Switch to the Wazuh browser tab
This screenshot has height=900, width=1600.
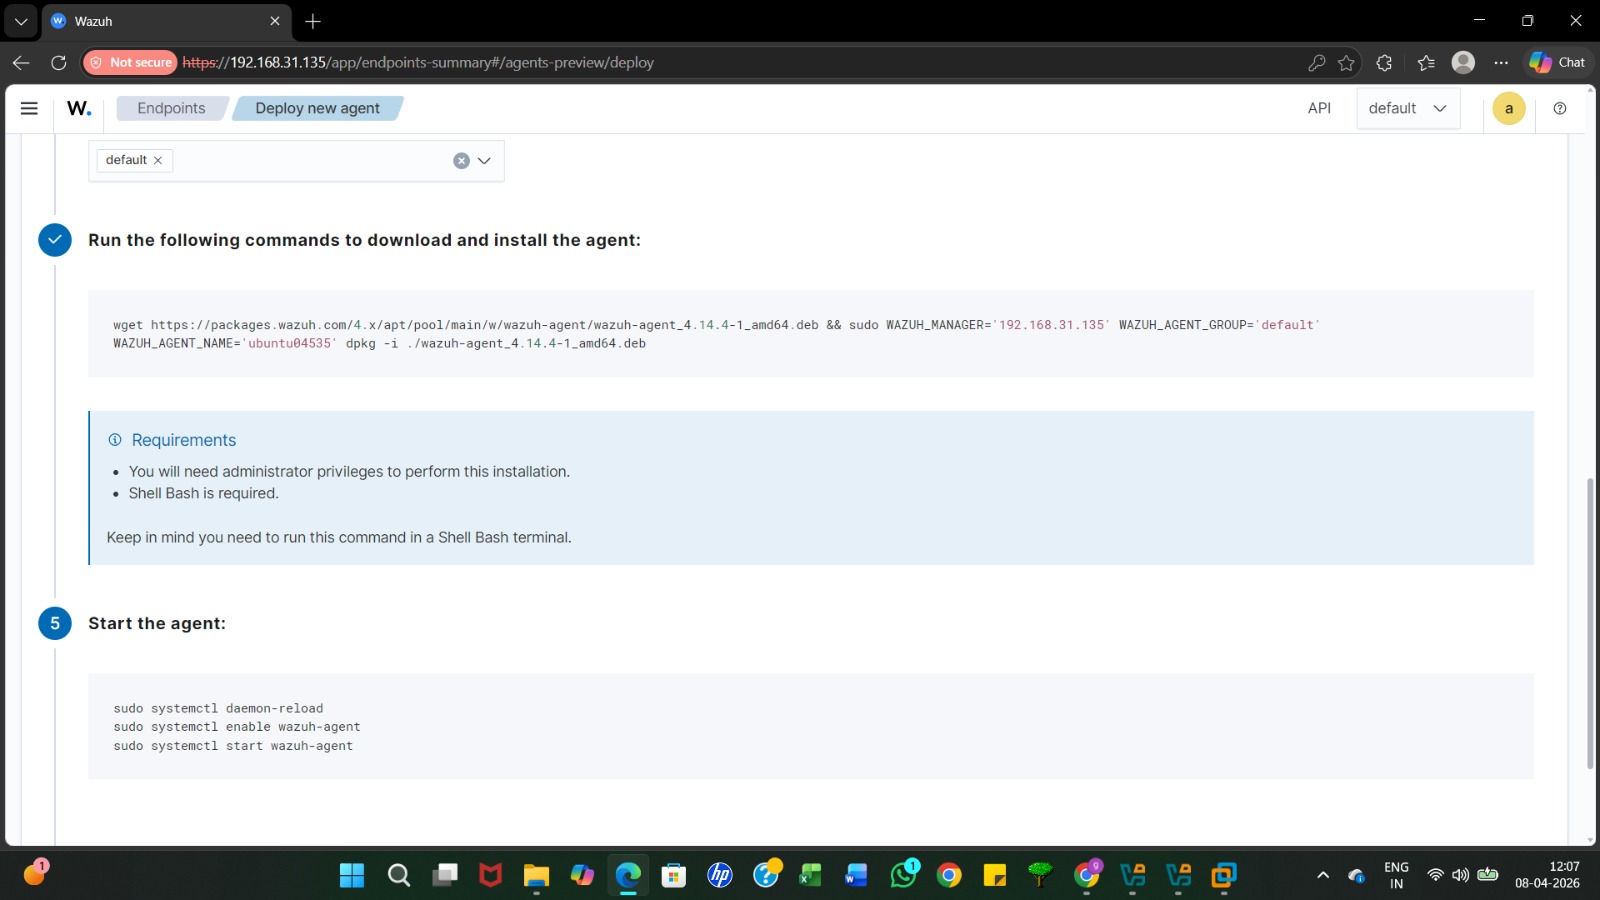coord(166,21)
